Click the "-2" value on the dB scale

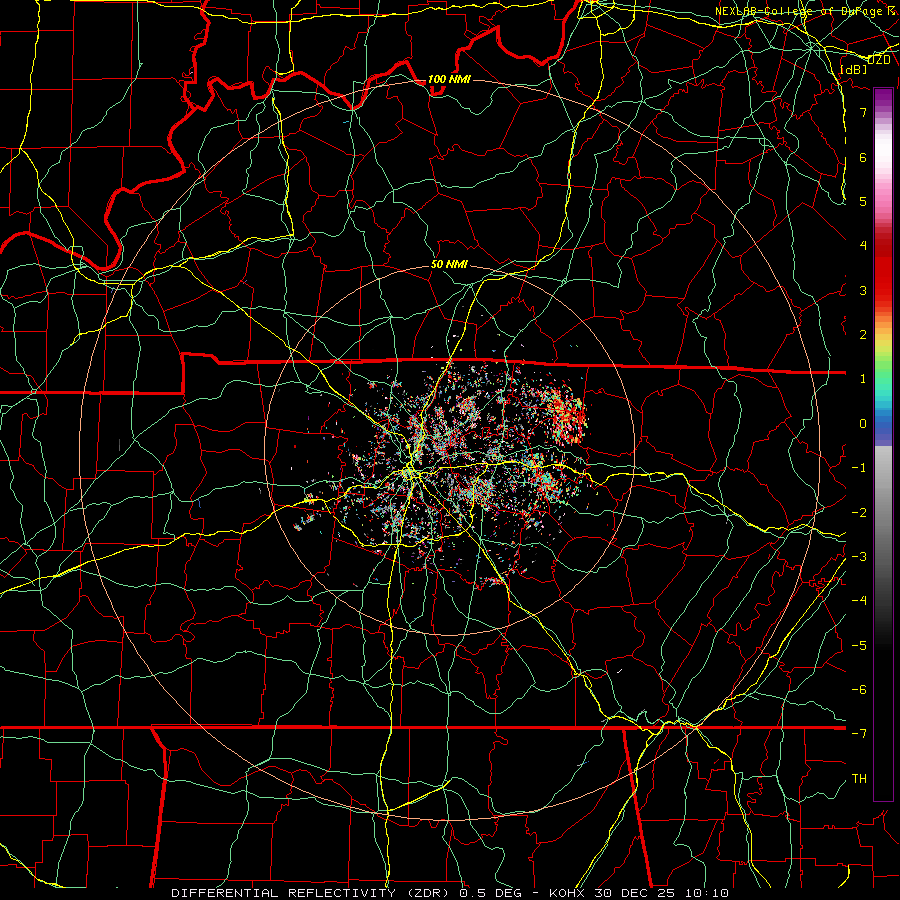859,513
